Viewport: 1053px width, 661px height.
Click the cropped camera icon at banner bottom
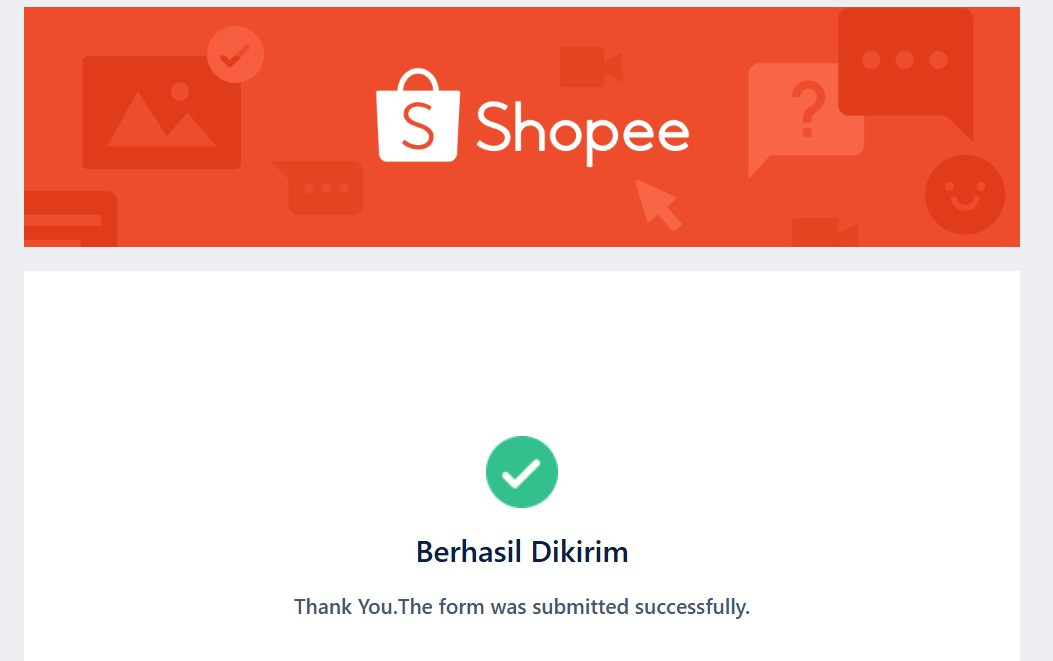pyautogui.click(x=823, y=233)
